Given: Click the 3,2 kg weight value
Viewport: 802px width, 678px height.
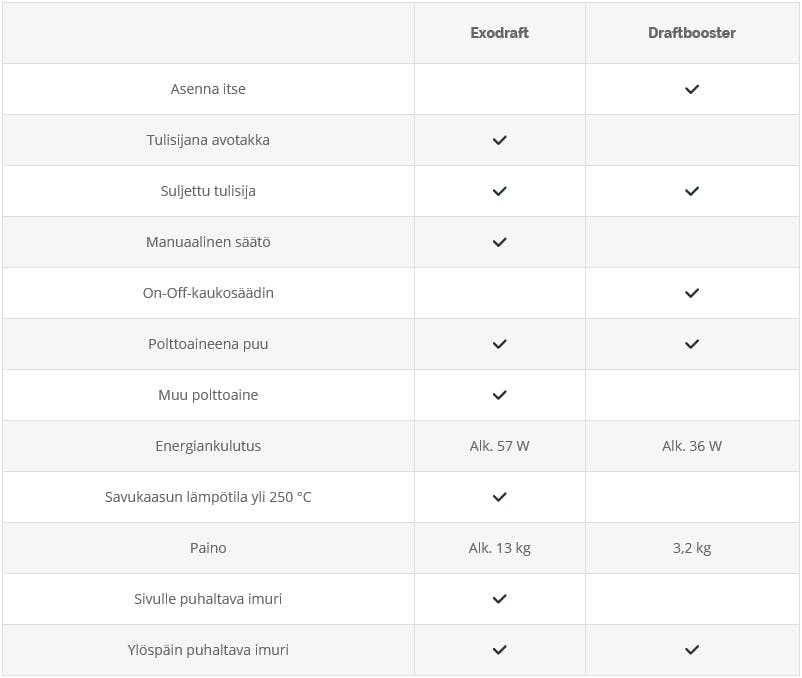Looking at the screenshot, I should 692,548.
